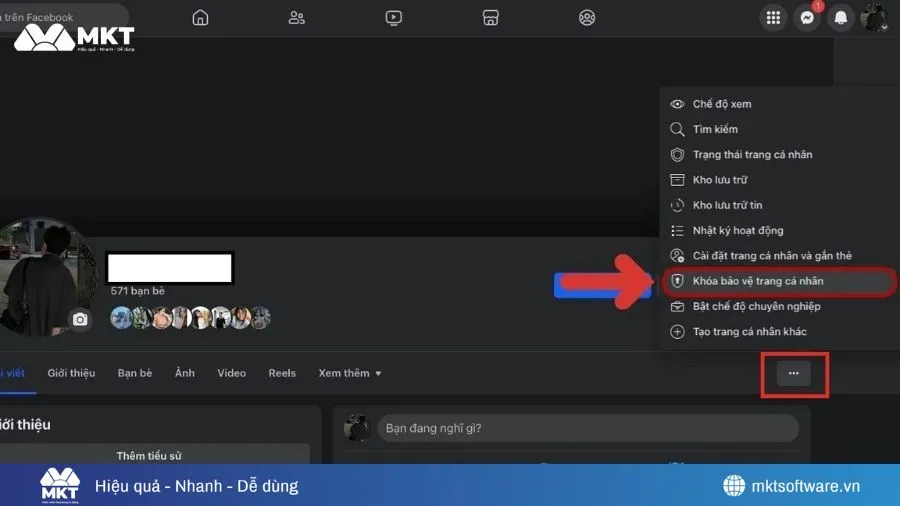Click plus icon beside Tạo trang cá nhân khác
This screenshot has height=506, width=900.
[x=677, y=331]
